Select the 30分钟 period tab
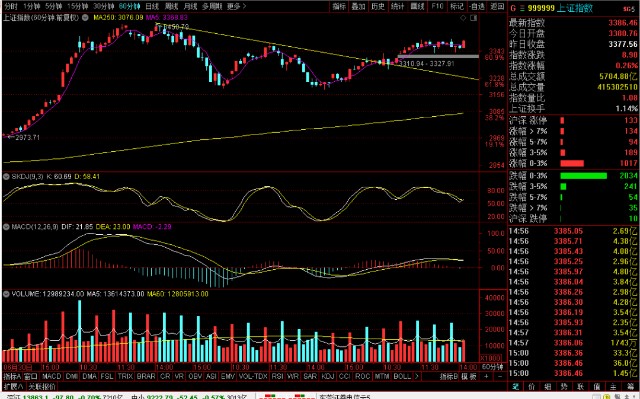This screenshot has height=399, width=640. pyautogui.click(x=104, y=6)
